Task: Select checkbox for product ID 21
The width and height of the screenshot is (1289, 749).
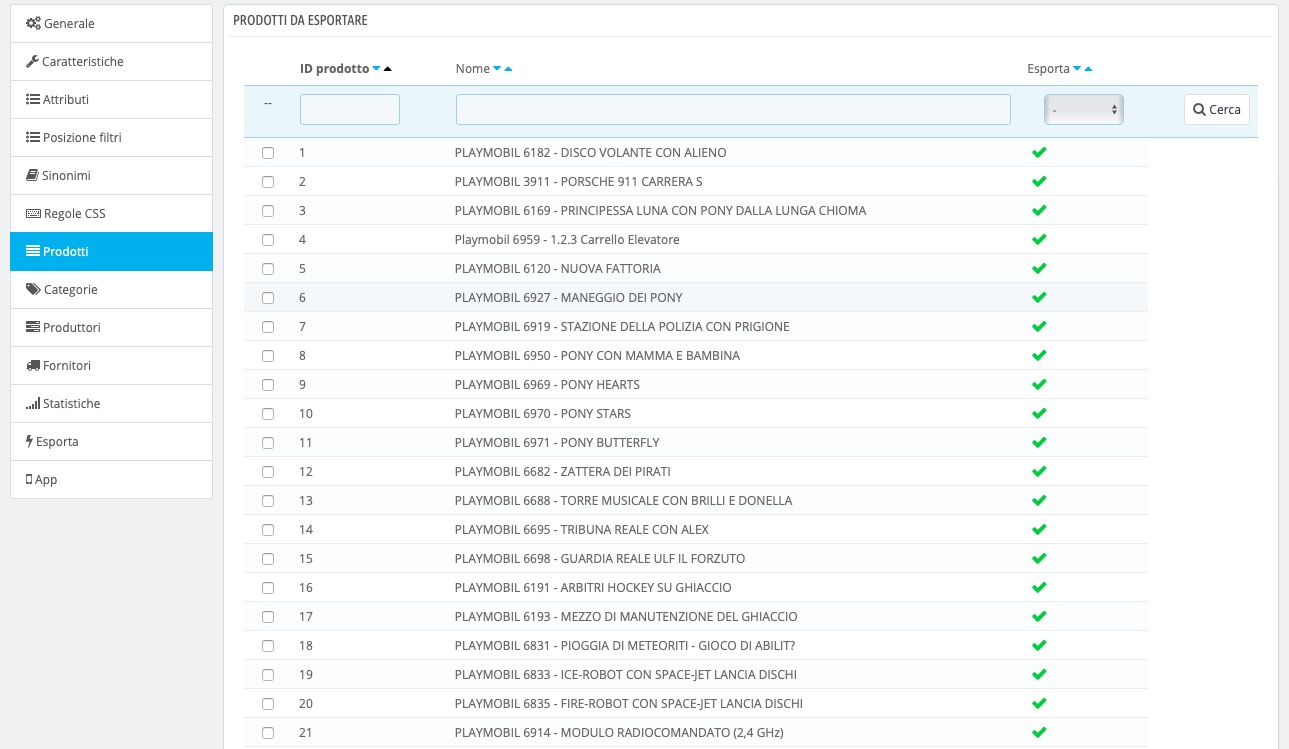Action: (x=267, y=733)
